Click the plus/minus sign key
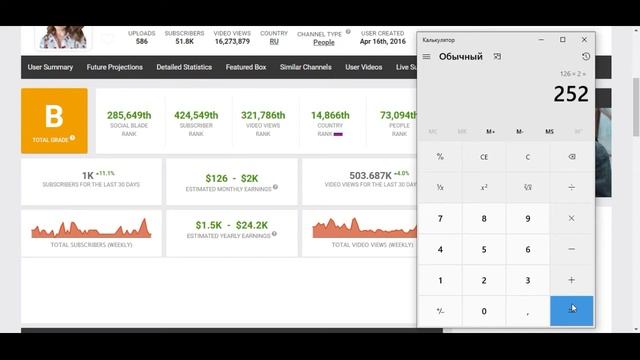The width and height of the screenshot is (640, 360). [x=440, y=311]
